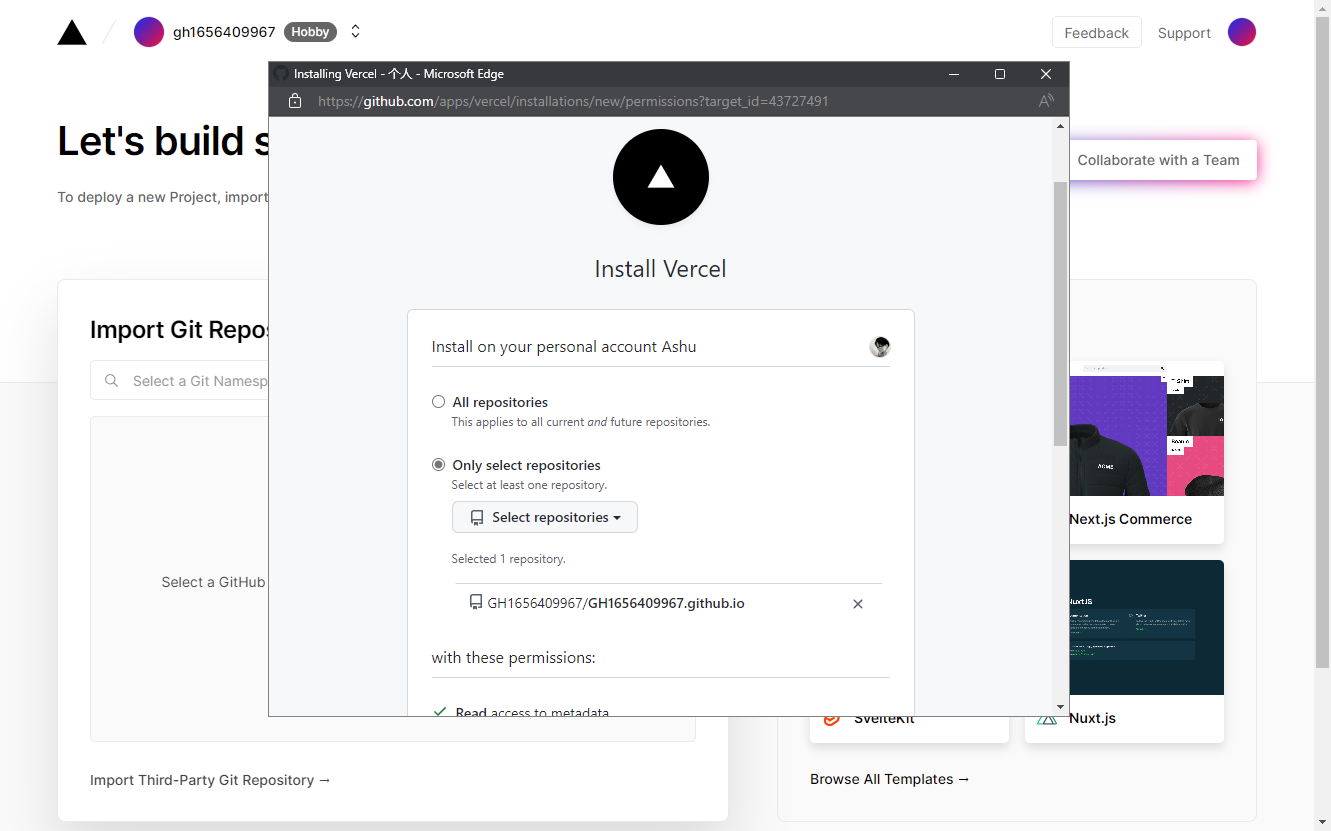Open the Support link
1331x831 pixels.
click(1184, 33)
